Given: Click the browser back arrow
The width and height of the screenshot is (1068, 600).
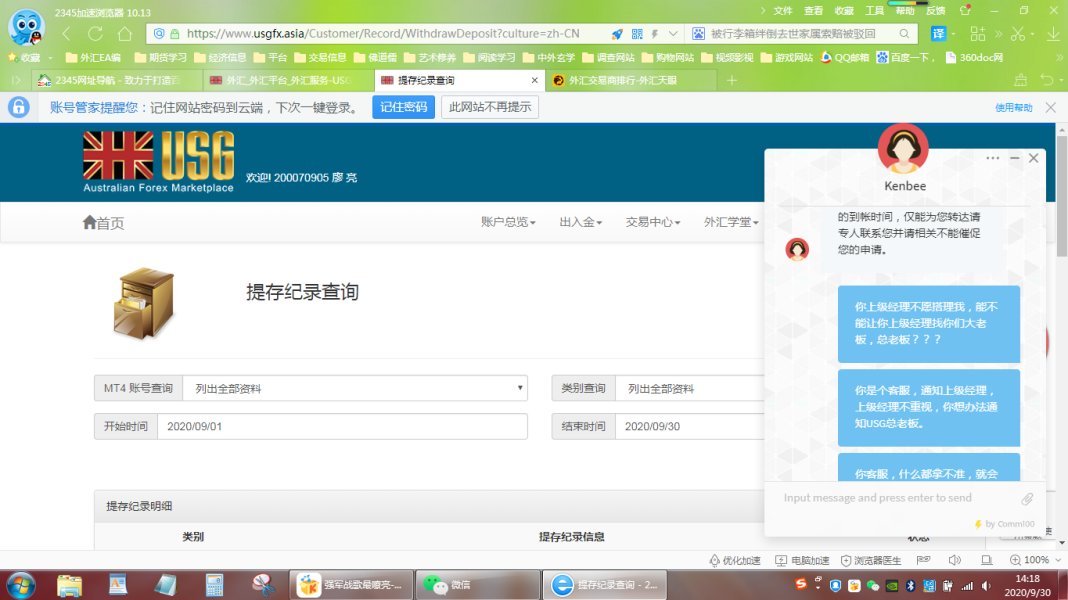Looking at the screenshot, I should 66,33.
